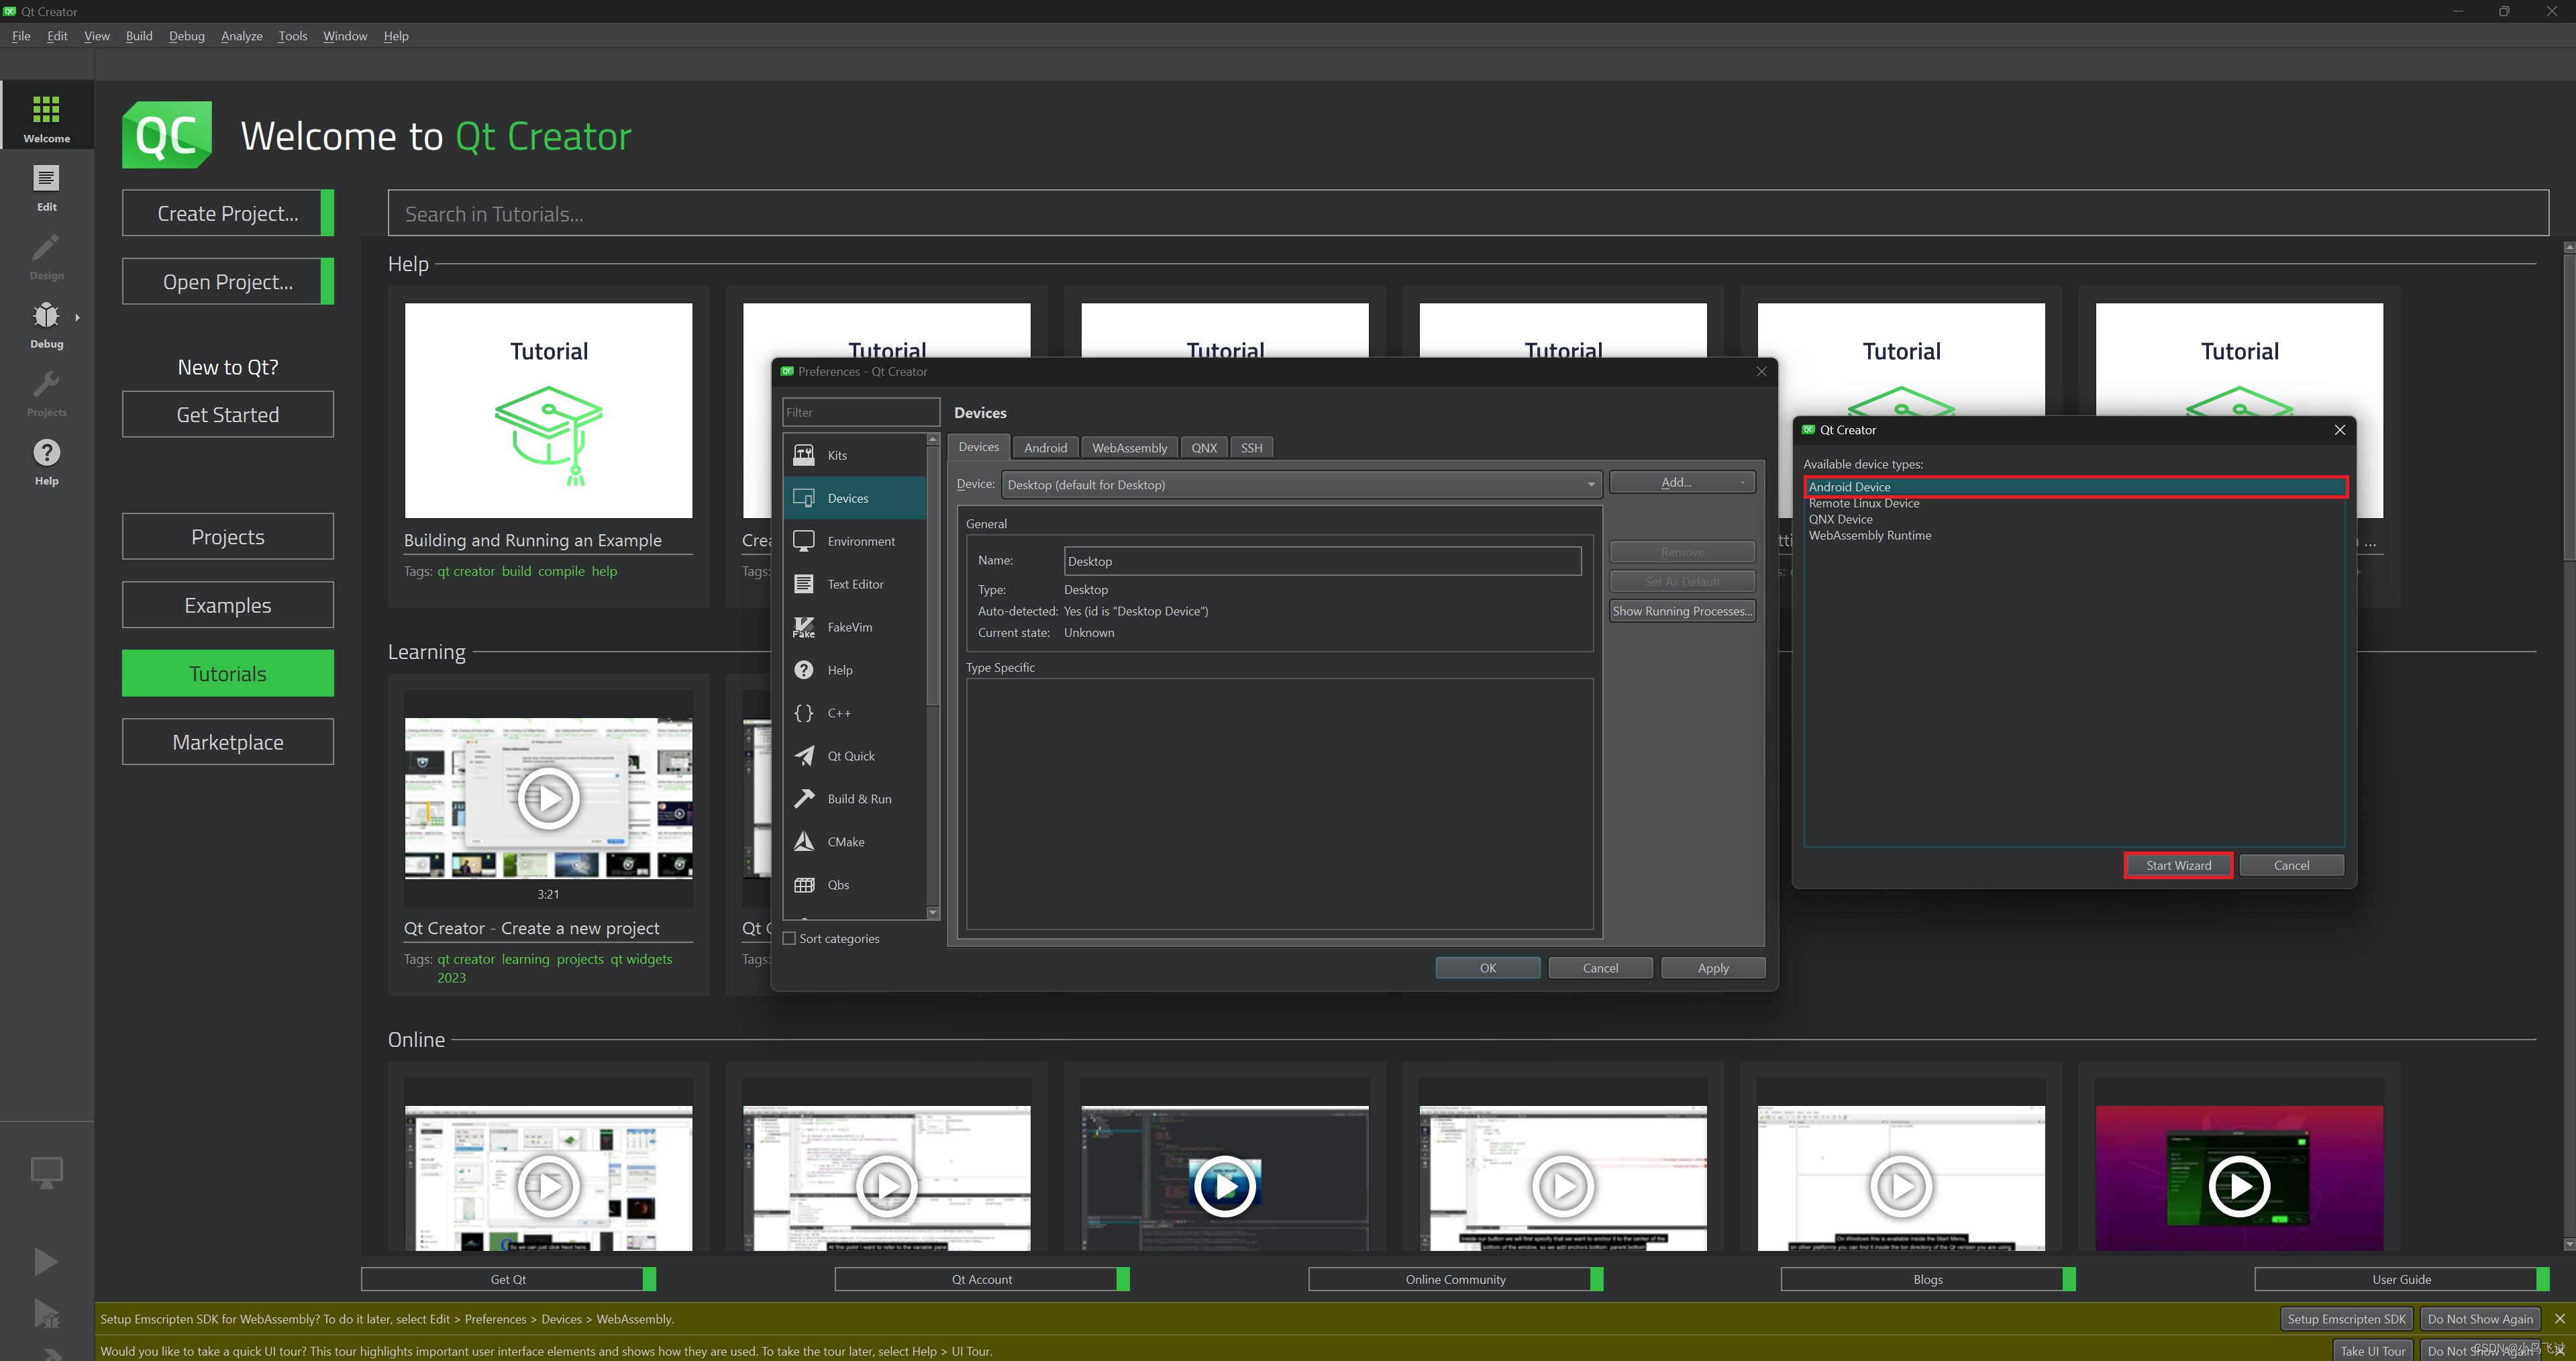Dismiss the Emscripten SDK info bar
Image resolution: width=2576 pixels, height=1361 pixels.
pyautogui.click(x=2560, y=1319)
